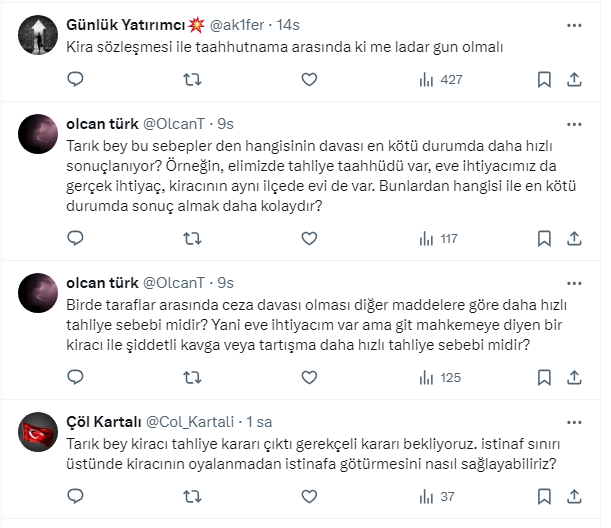Screen dimensions: 611x528
Task: Bookmark olcan türk's tweet with 125 views
Action: coord(545,377)
